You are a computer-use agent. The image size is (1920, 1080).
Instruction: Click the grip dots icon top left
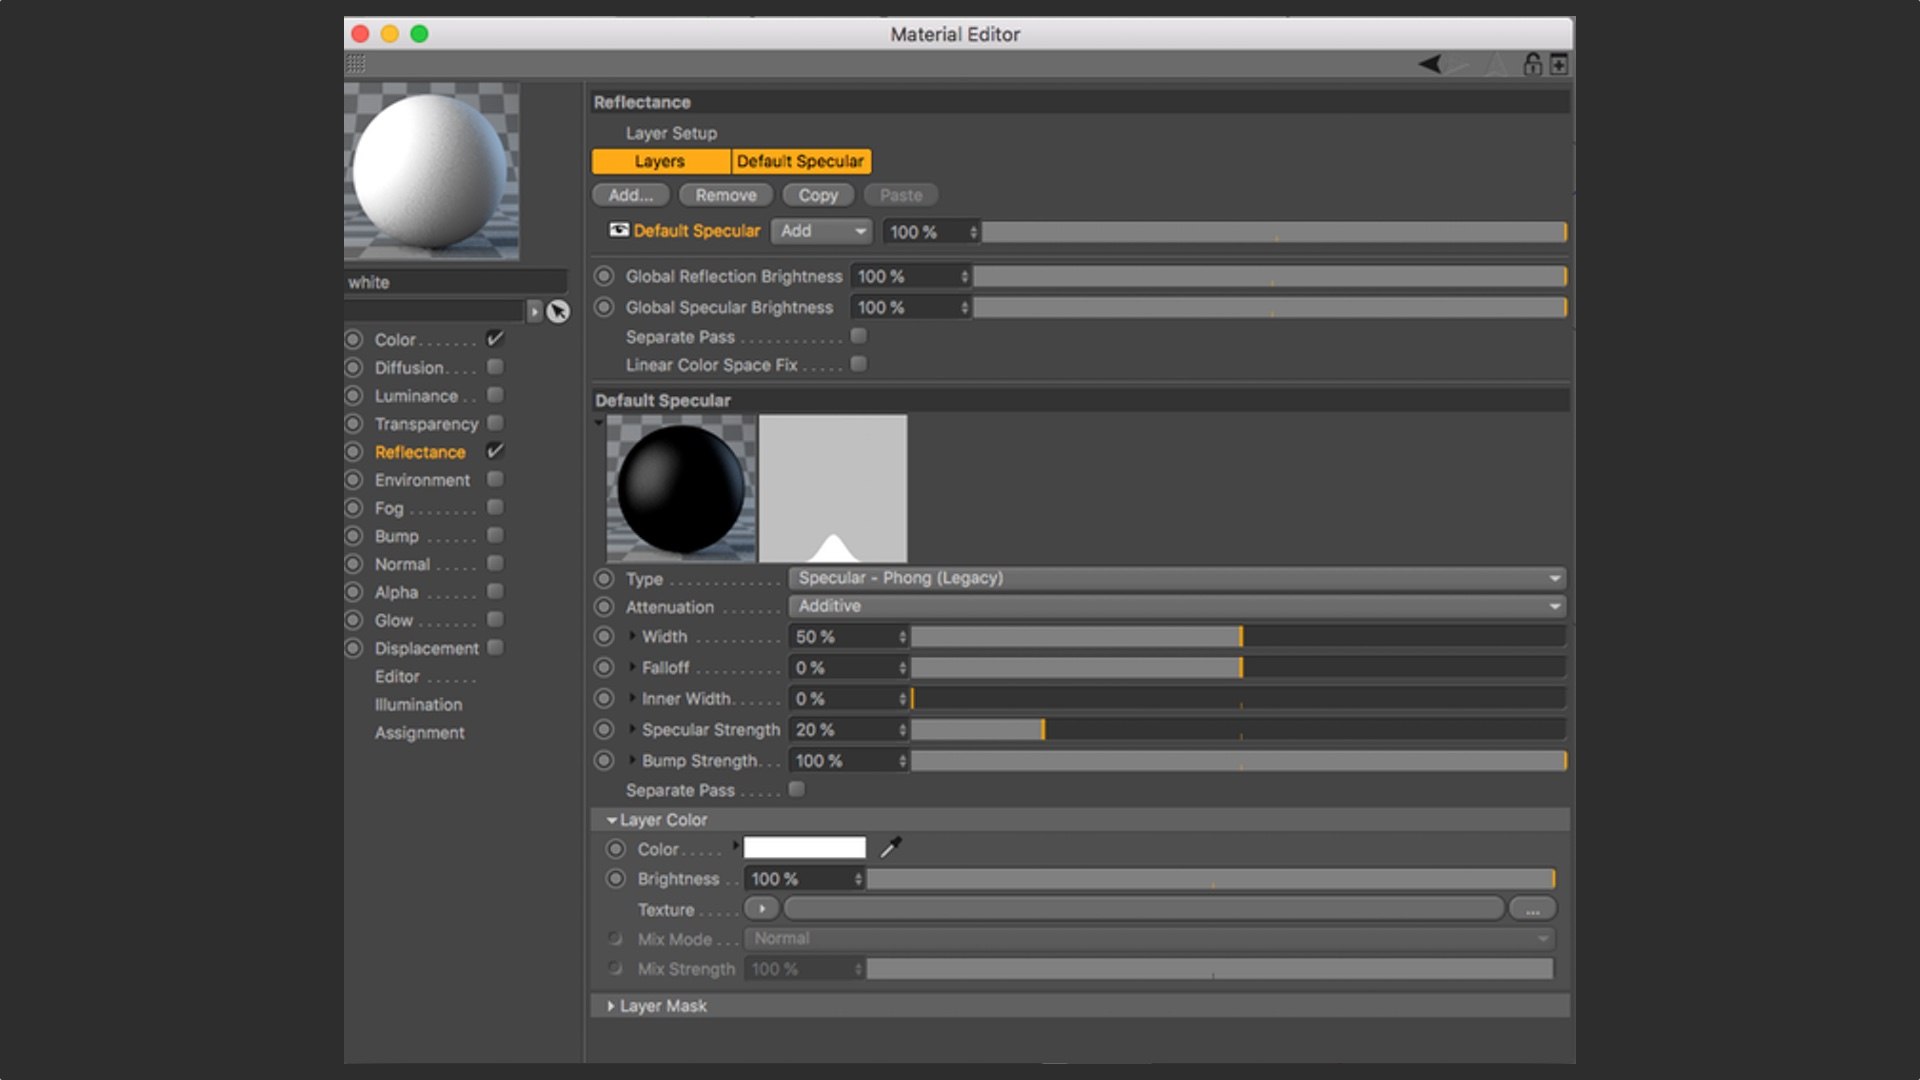click(356, 65)
